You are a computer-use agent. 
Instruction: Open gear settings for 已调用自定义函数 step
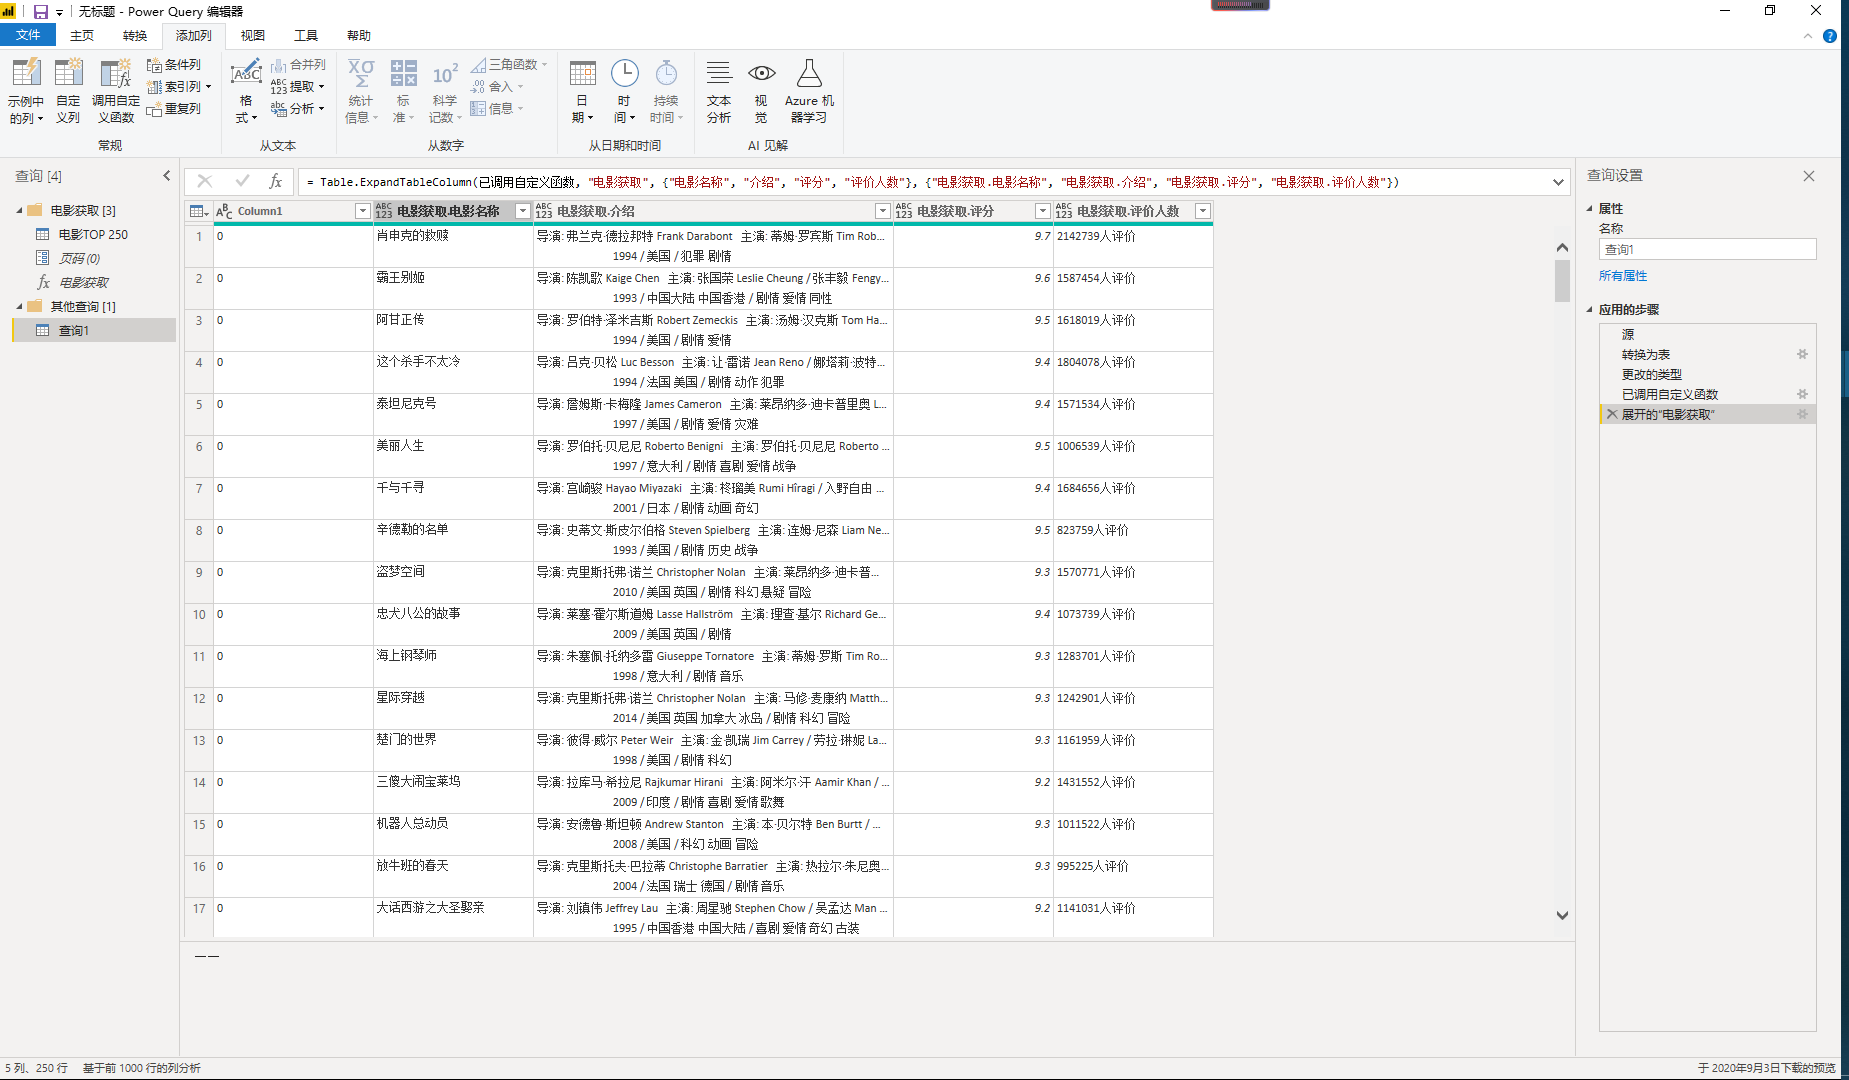coord(1802,394)
